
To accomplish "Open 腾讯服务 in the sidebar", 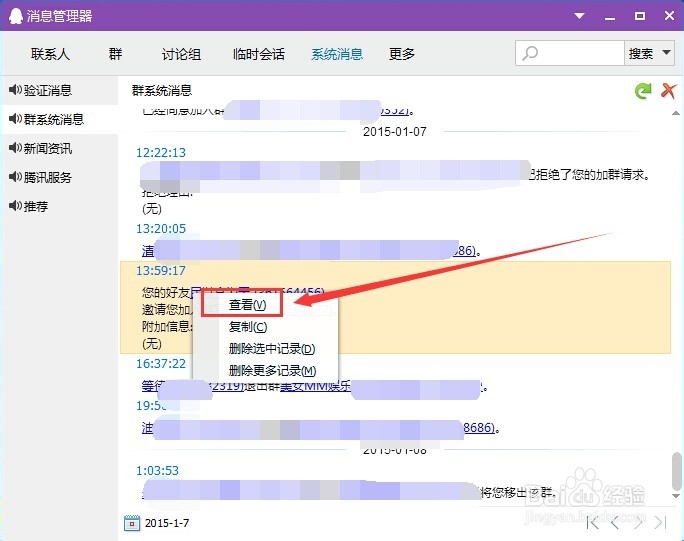I will 59,177.
